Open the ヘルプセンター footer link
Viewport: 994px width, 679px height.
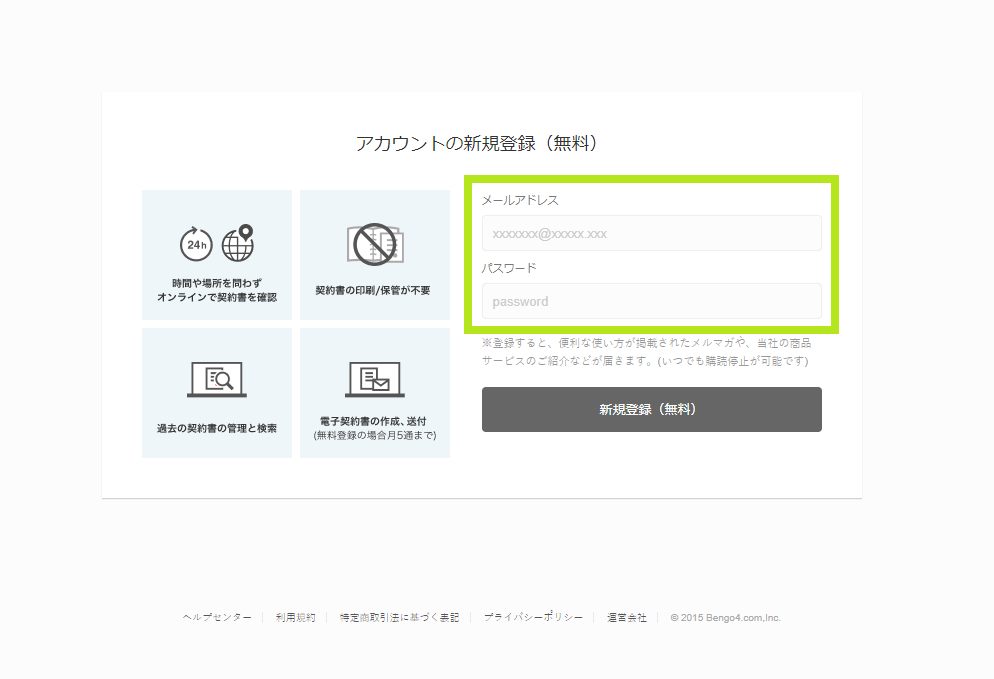(x=217, y=618)
